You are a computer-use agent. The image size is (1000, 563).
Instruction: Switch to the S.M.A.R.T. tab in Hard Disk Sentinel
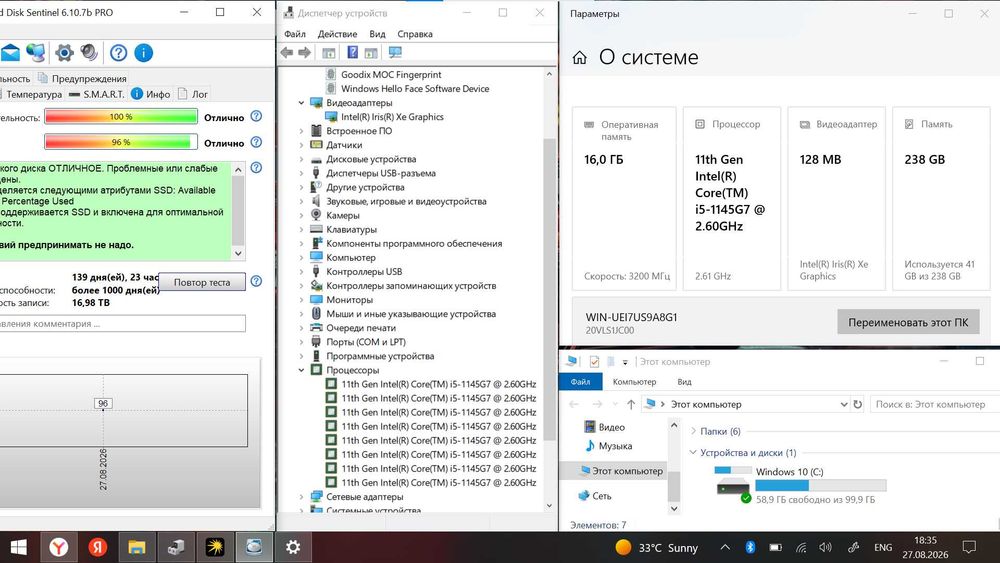96,94
